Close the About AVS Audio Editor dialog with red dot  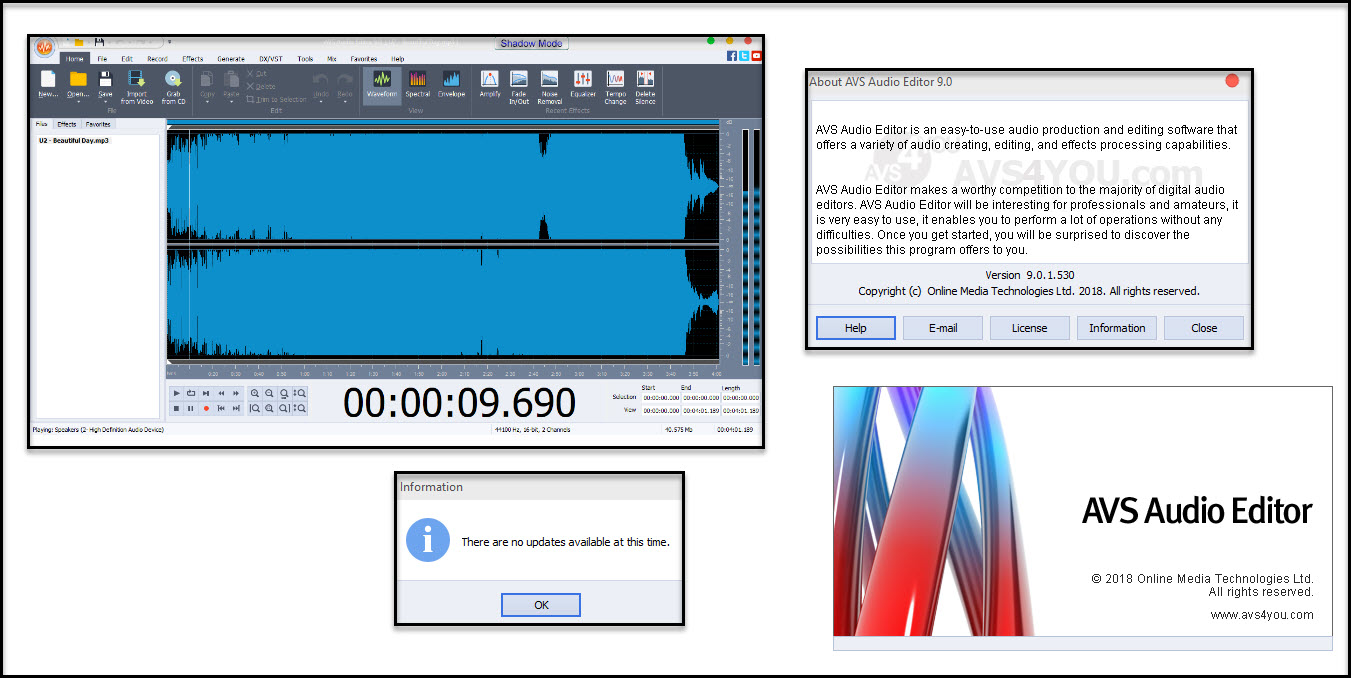[x=1232, y=81]
